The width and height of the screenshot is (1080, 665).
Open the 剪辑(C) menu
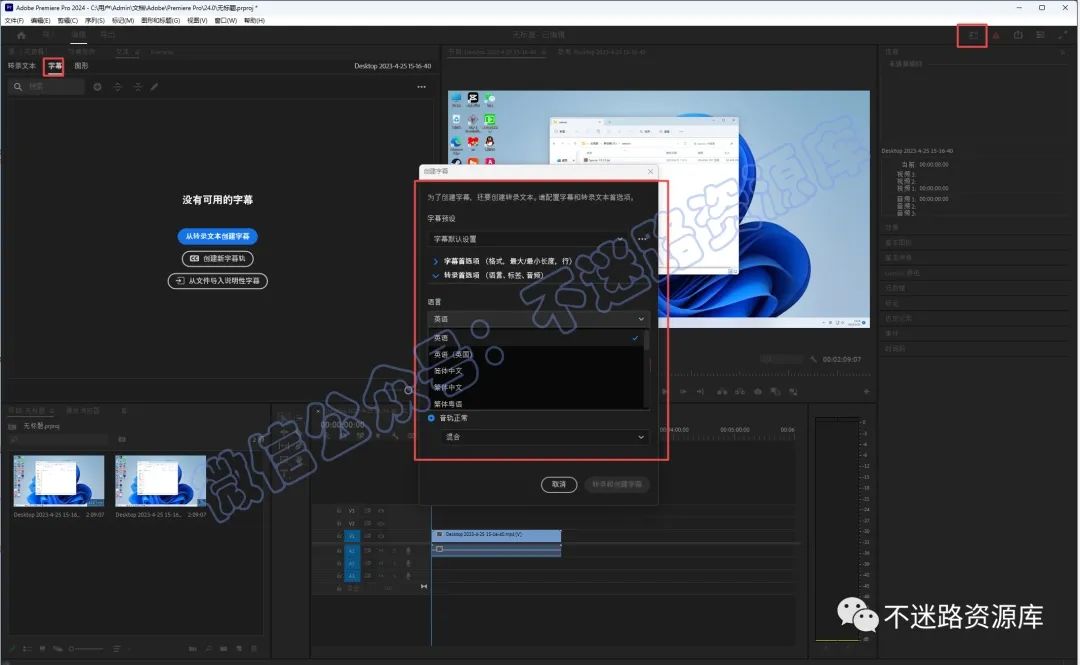68,21
